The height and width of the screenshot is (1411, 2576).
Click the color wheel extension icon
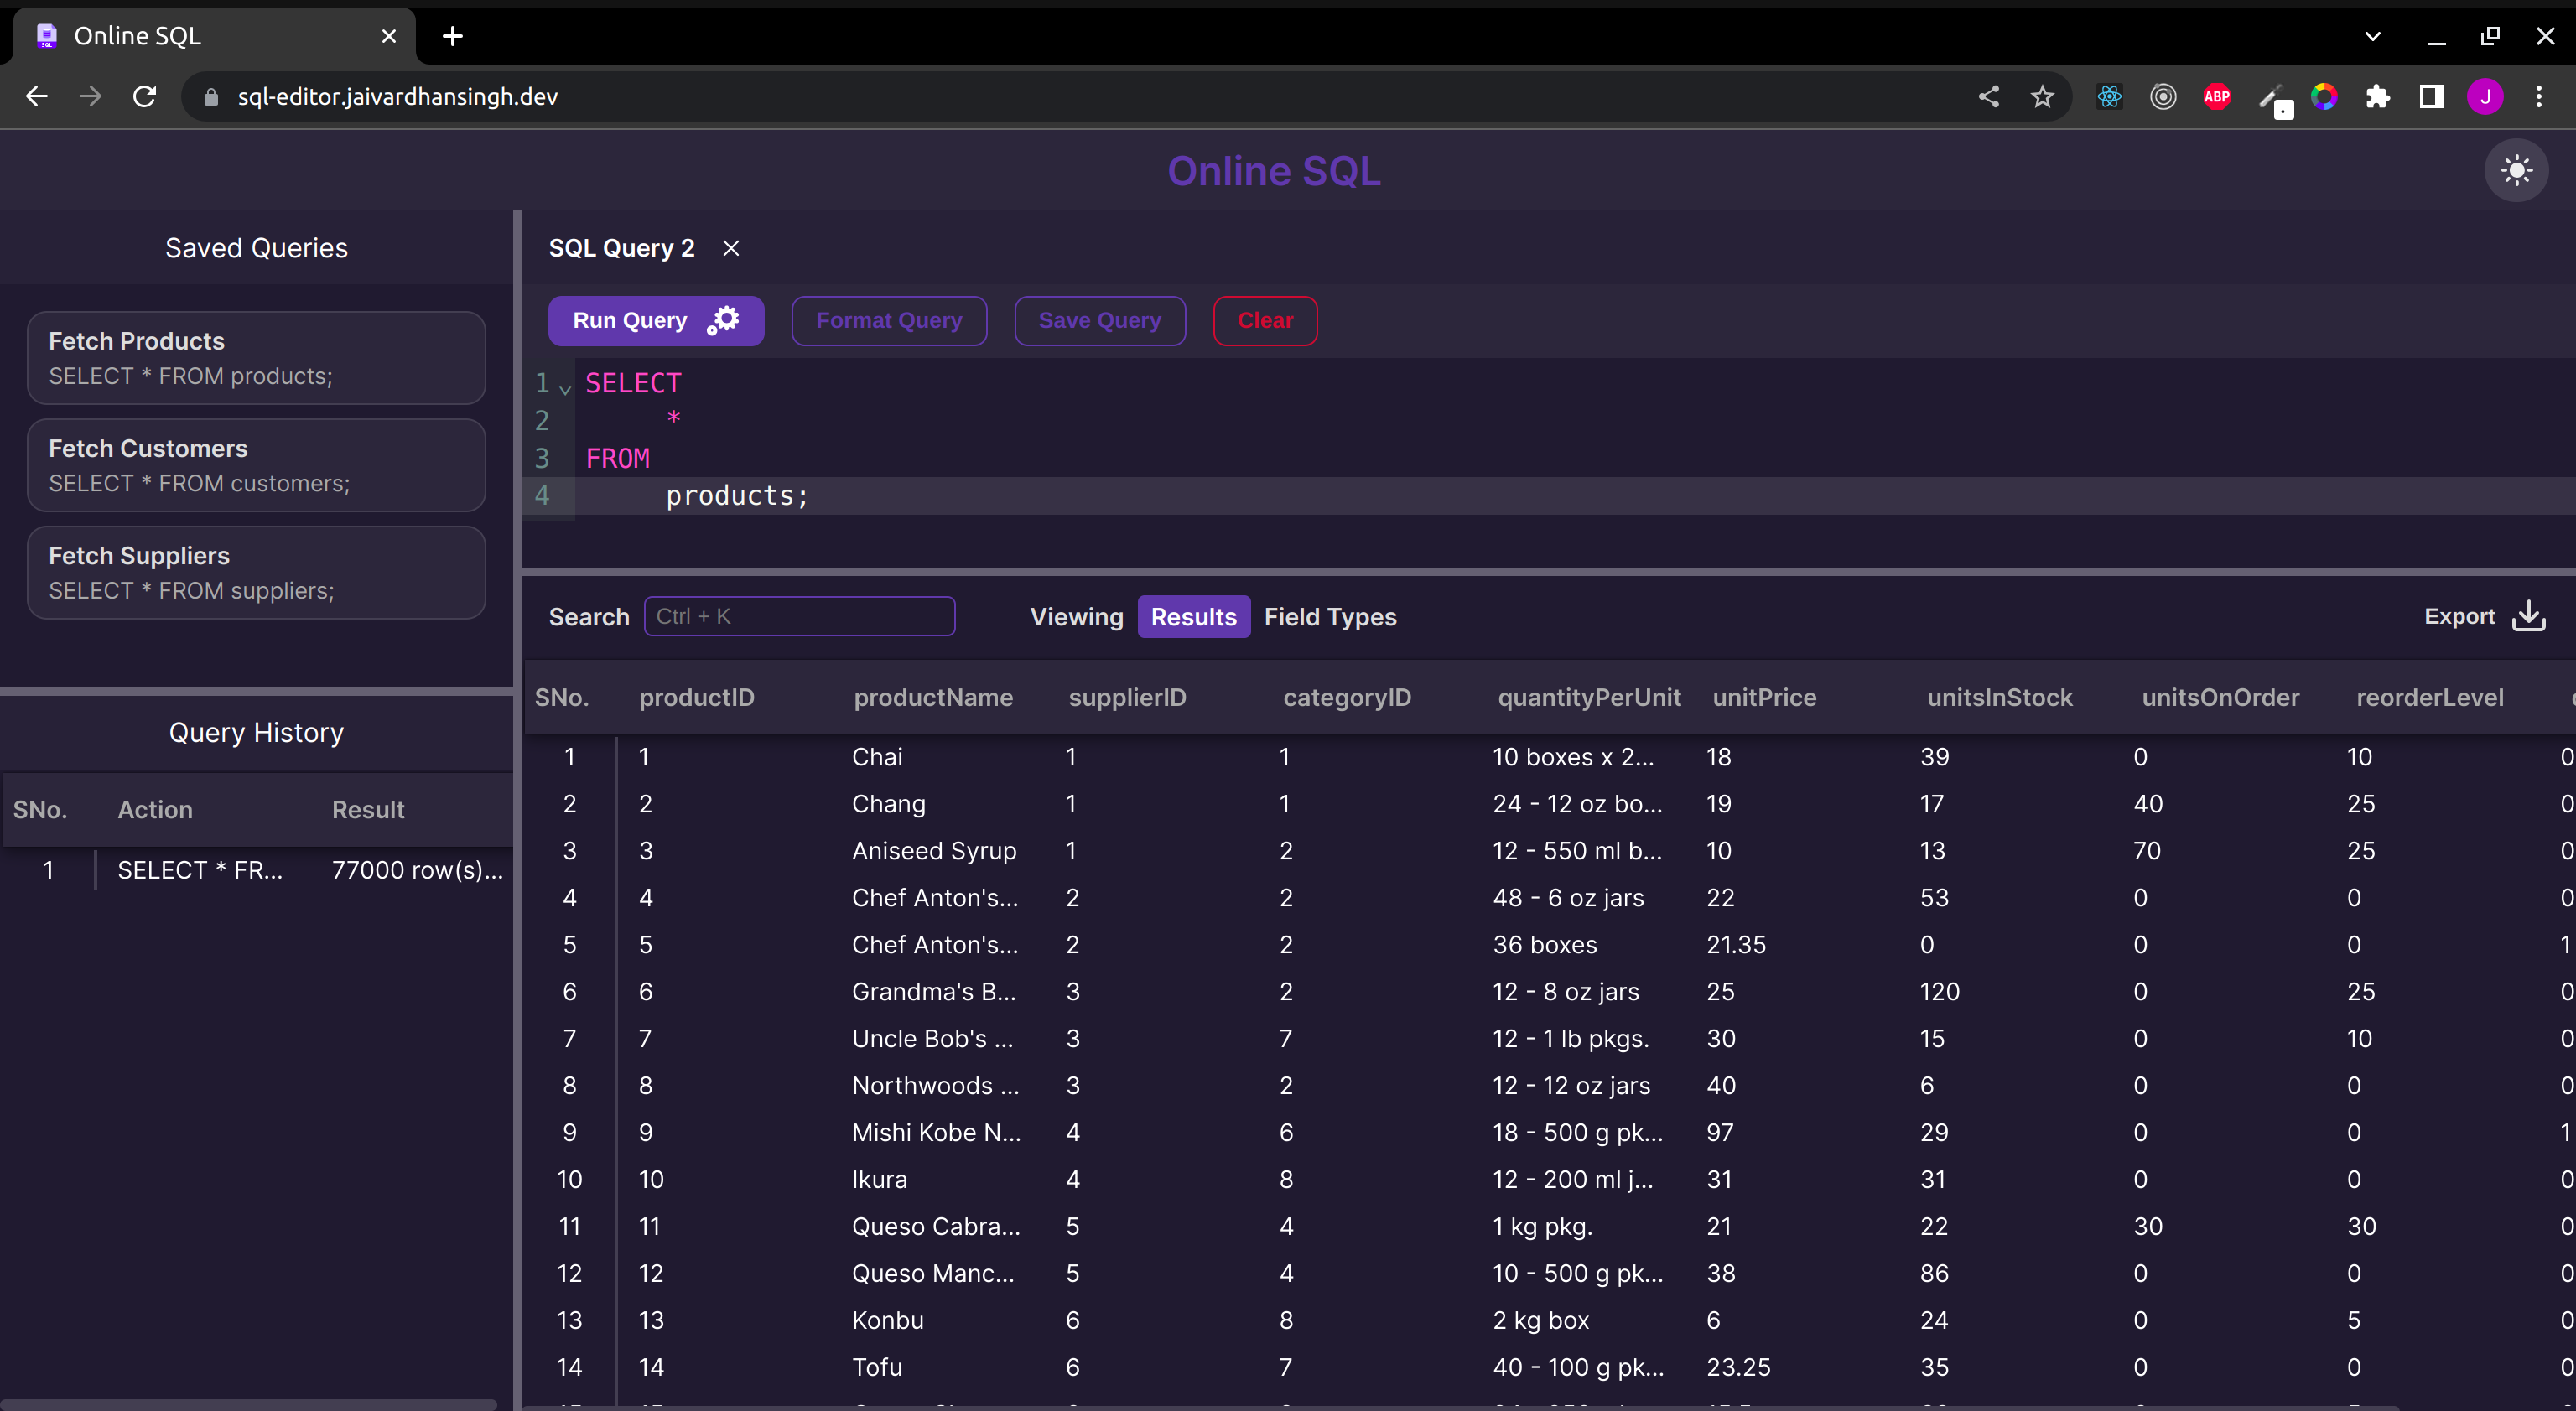2324,97
